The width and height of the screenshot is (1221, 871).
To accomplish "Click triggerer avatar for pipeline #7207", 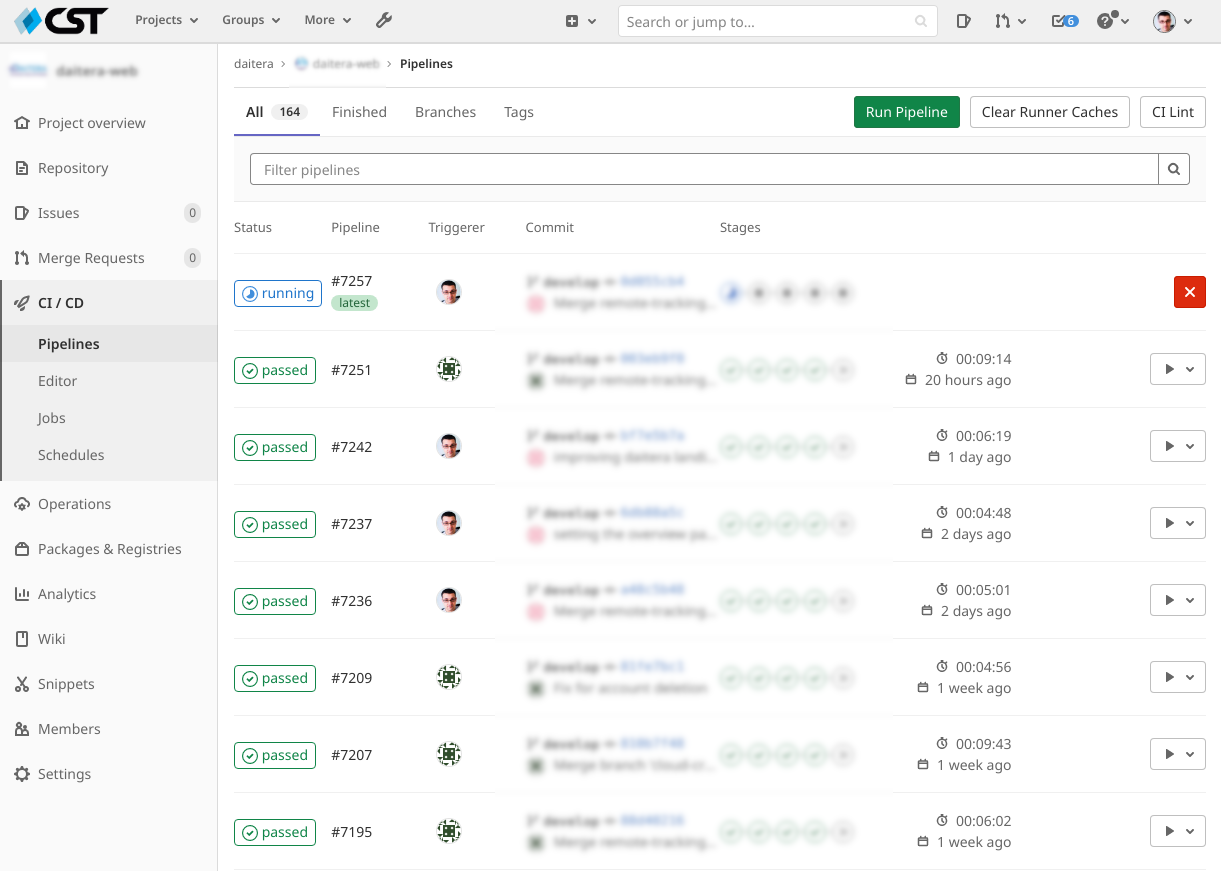I will (x=449, y=754).
